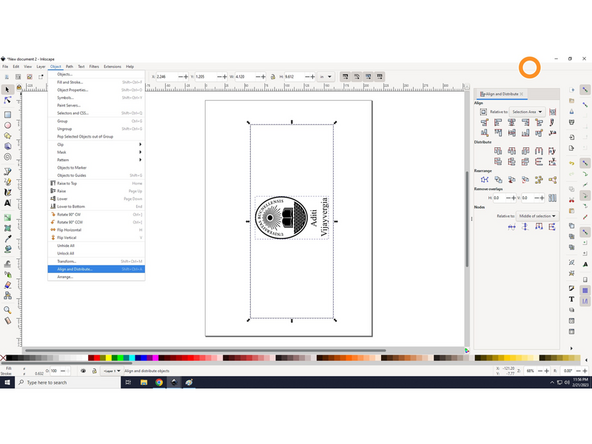
Task: Click the Remove overlaps apply icon
Action: 552,197
